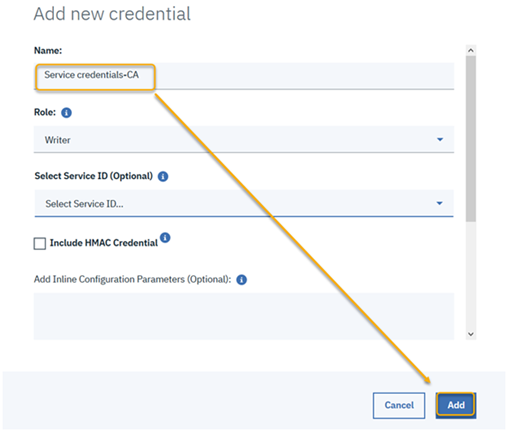The image size is (508, 433).
Task: Click the Inline Configuration Parameters text area
Action: pyautogui.click(x=244, y=316)
